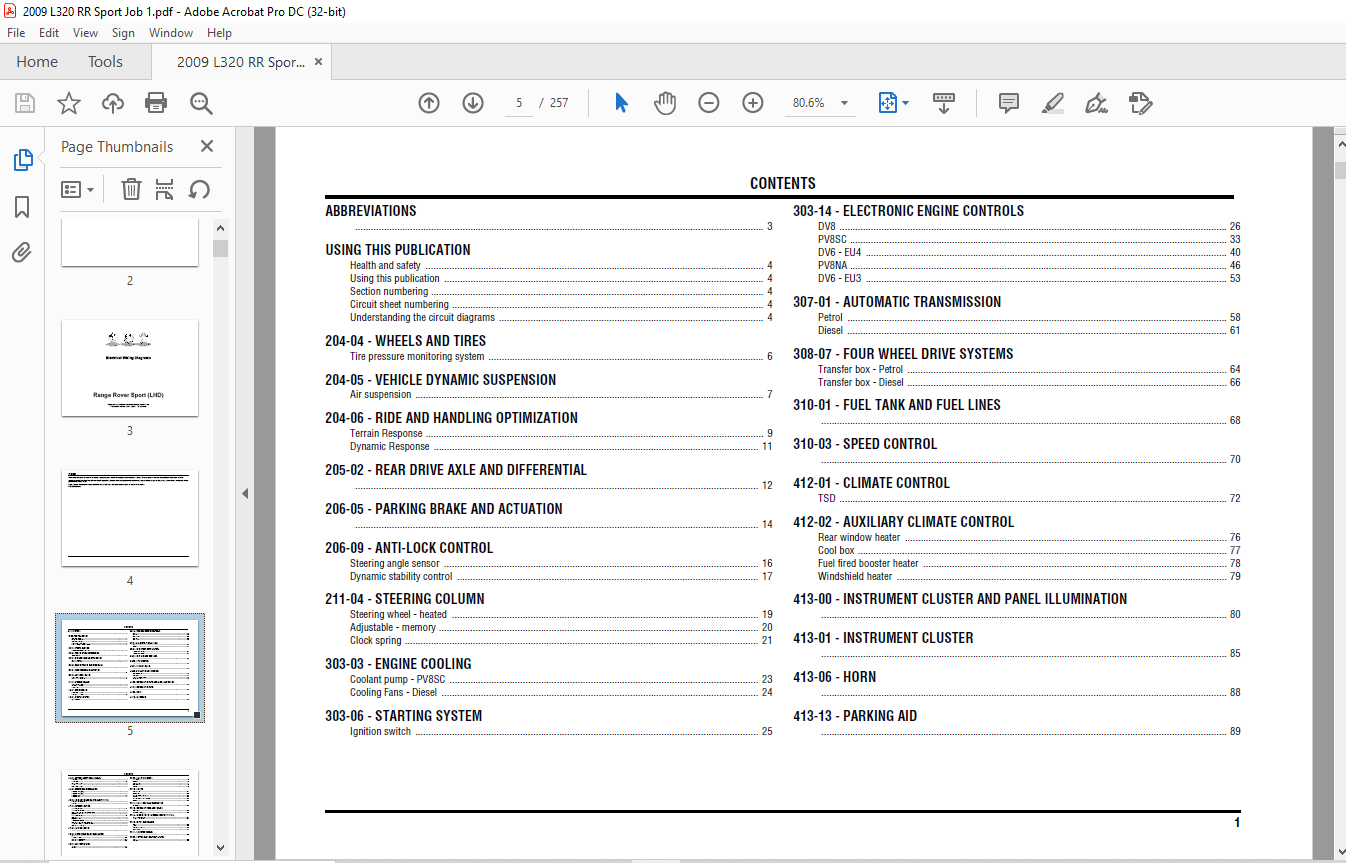Image resolution: width=1346 pixels, height=863 pixels.
Task: Select the page 4 thumbnail
Action: tap(130, 517)
